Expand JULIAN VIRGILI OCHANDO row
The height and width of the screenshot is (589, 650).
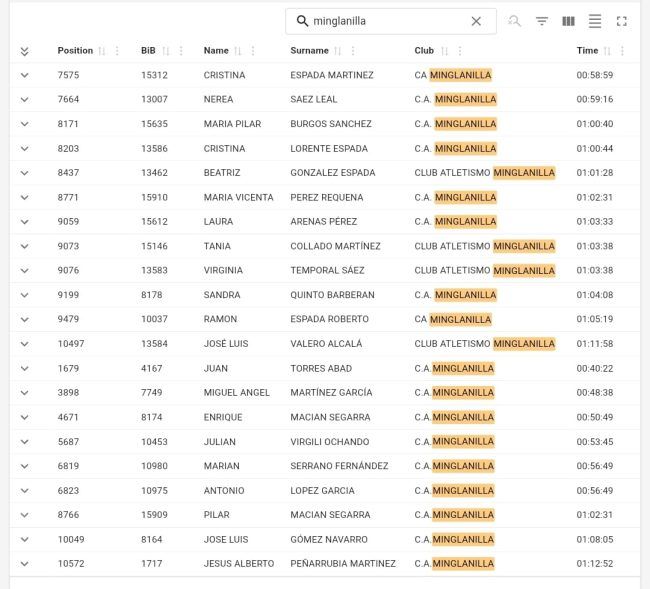[24, 441]
